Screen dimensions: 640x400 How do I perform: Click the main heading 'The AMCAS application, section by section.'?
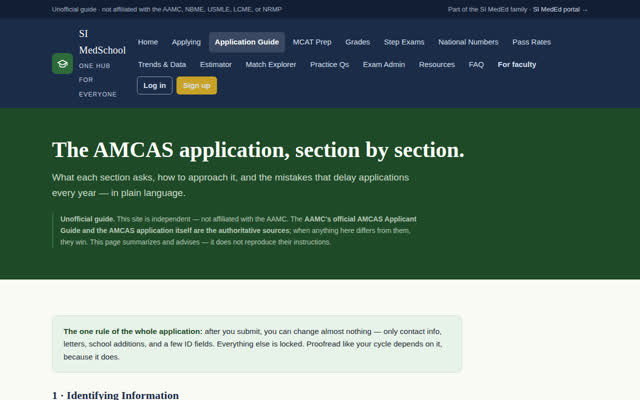pyautogui.click(x=258, y=150)
